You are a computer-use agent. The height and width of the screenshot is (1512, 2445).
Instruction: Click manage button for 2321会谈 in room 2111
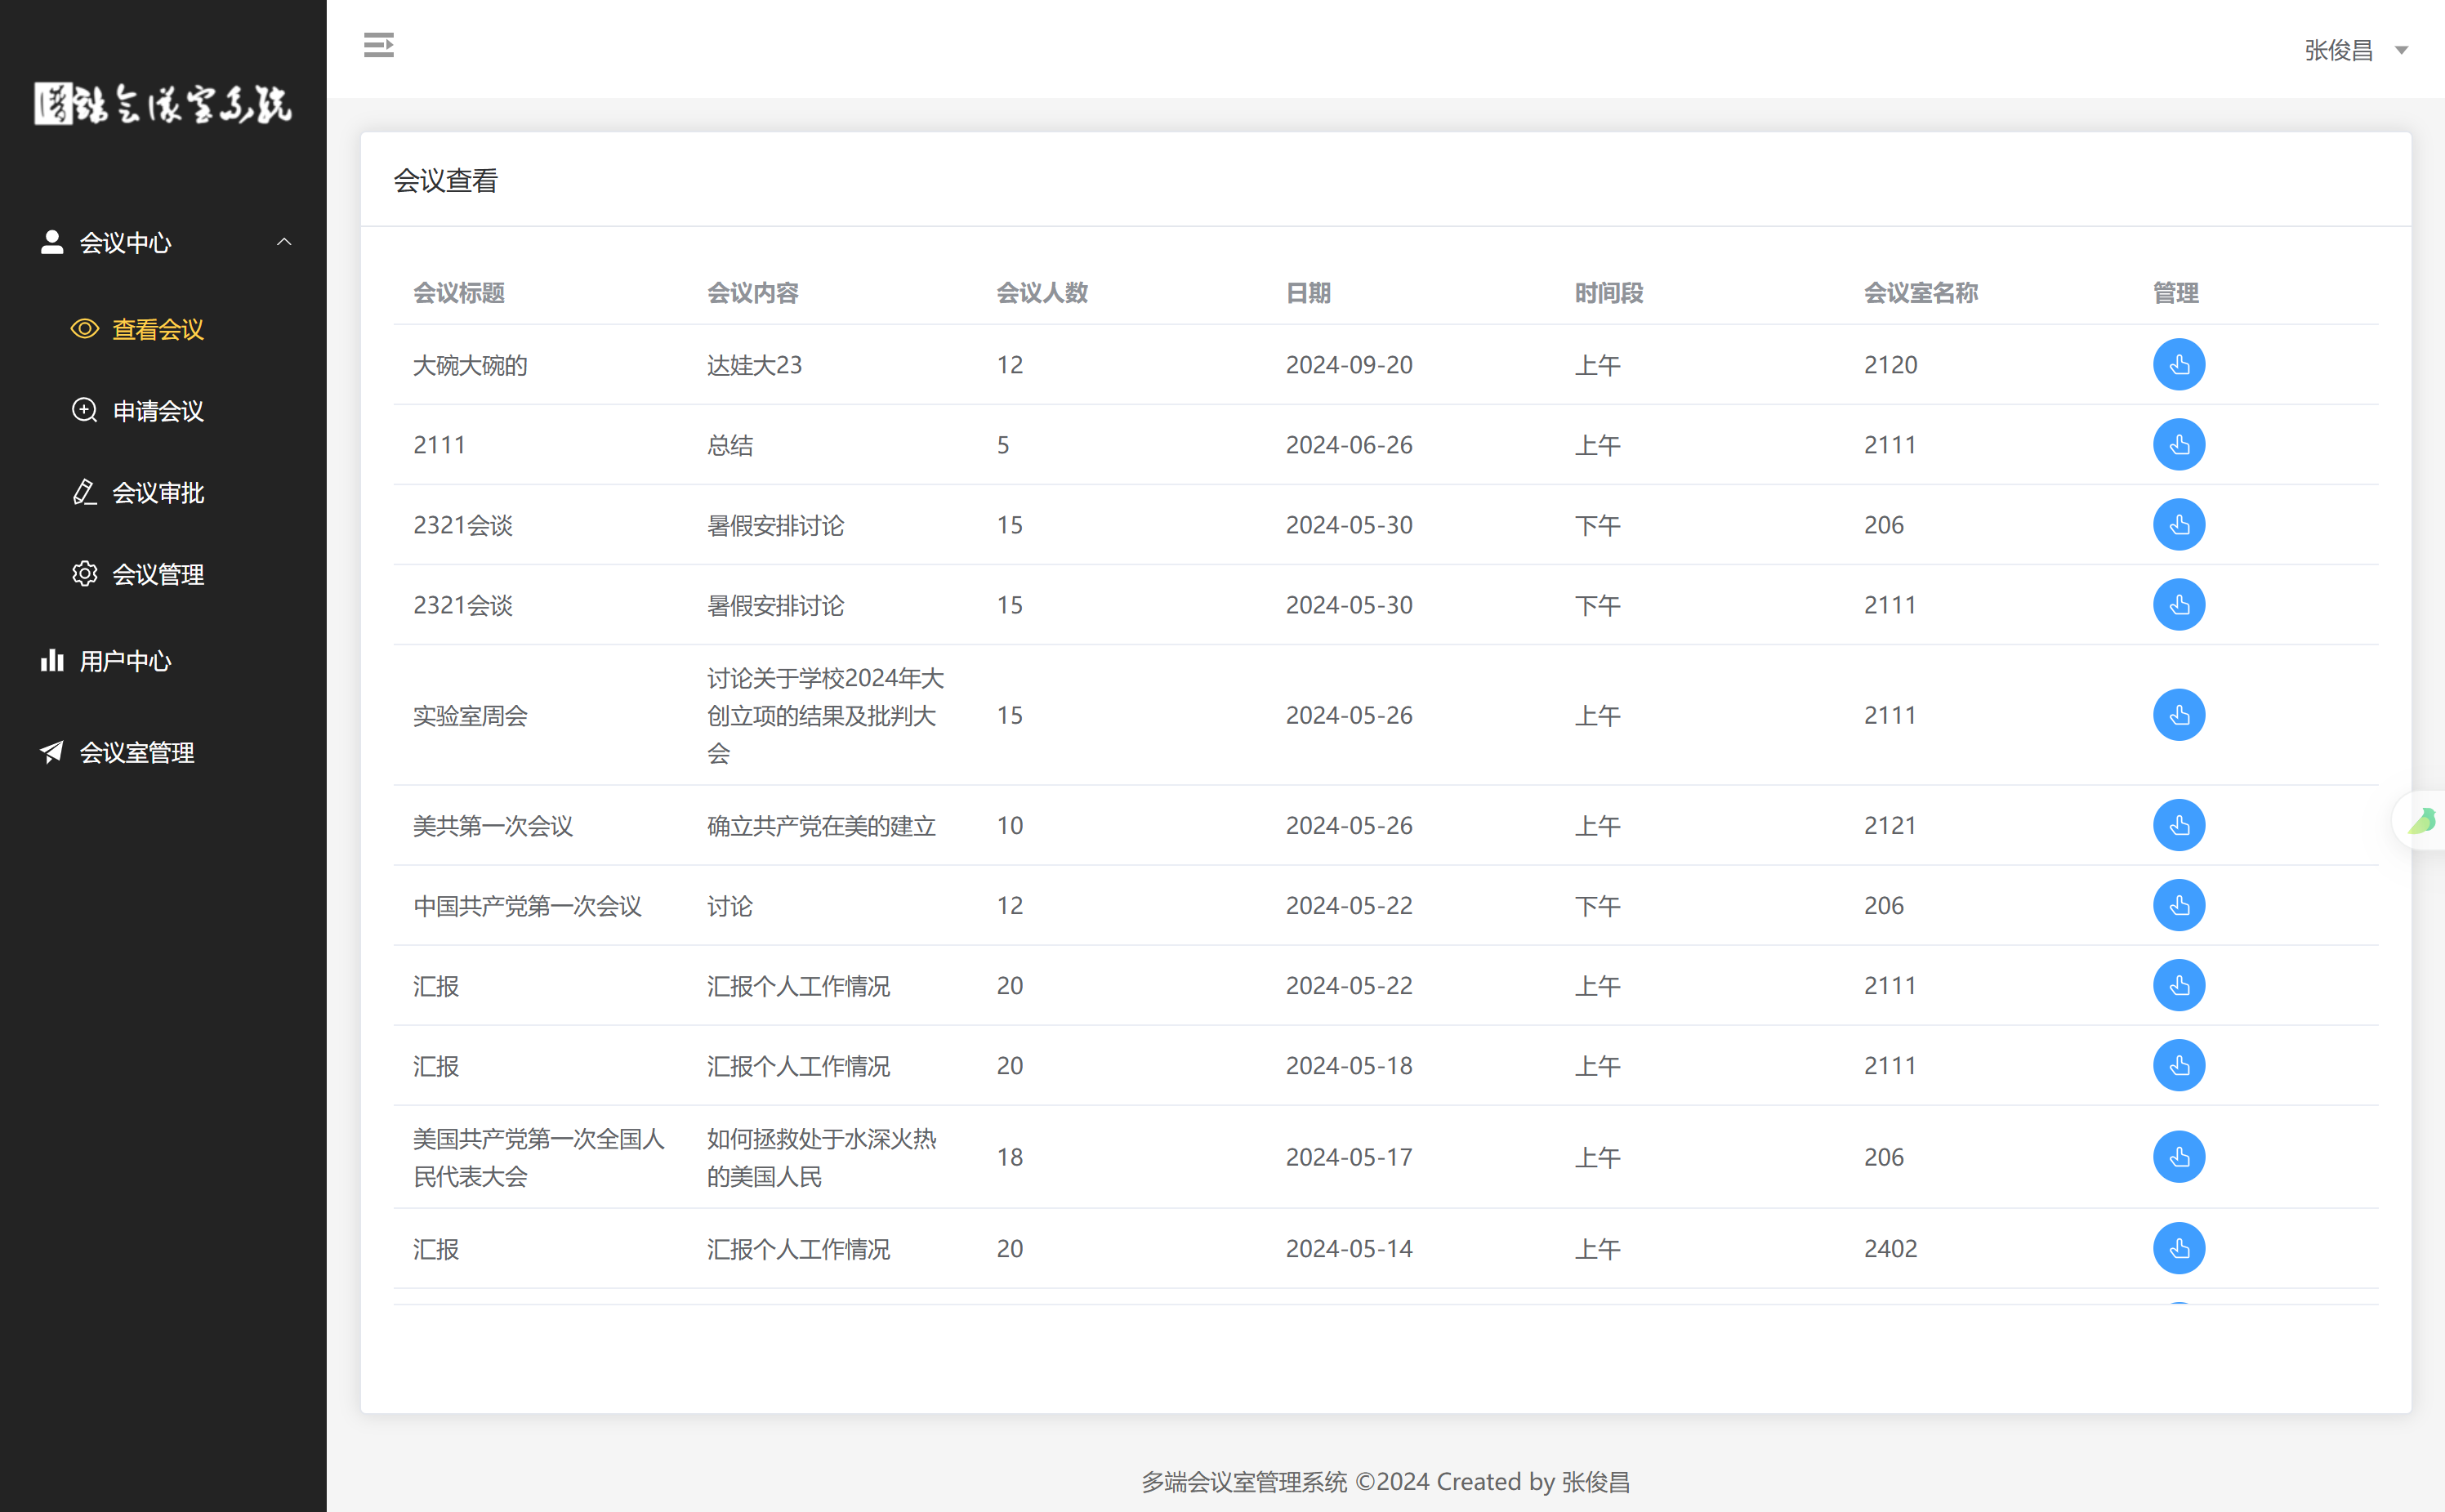[x=2179, y=604]
